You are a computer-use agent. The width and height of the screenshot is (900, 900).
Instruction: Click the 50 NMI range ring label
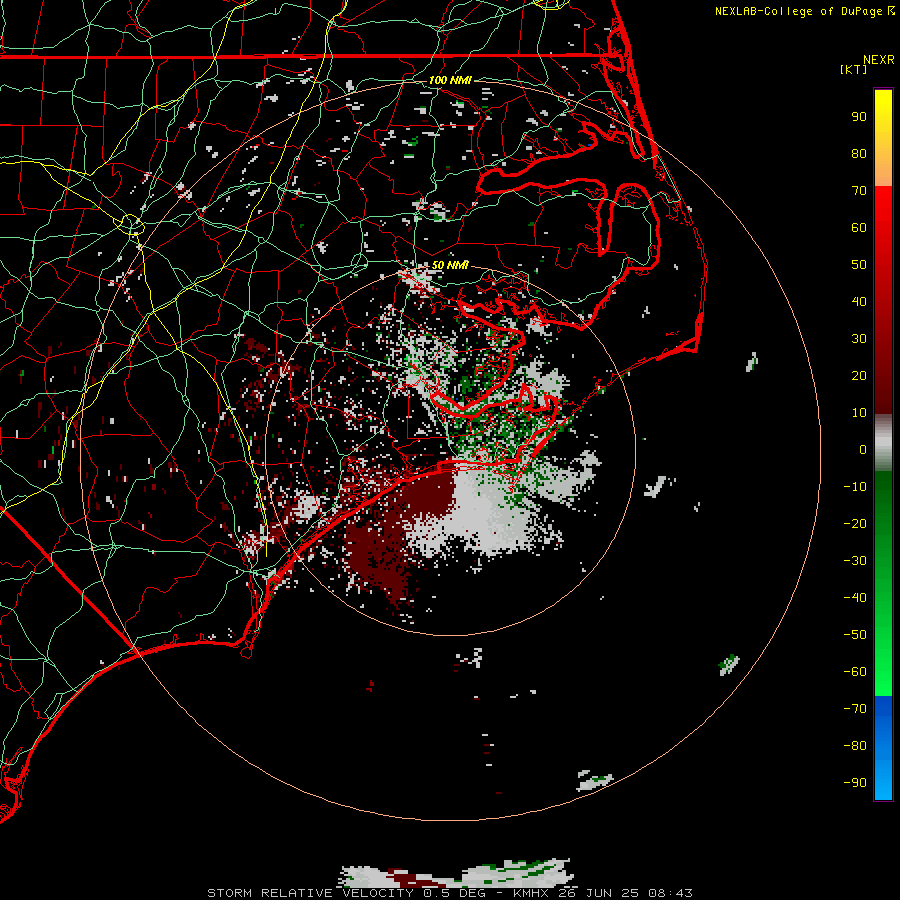click(x=449, y=265)
